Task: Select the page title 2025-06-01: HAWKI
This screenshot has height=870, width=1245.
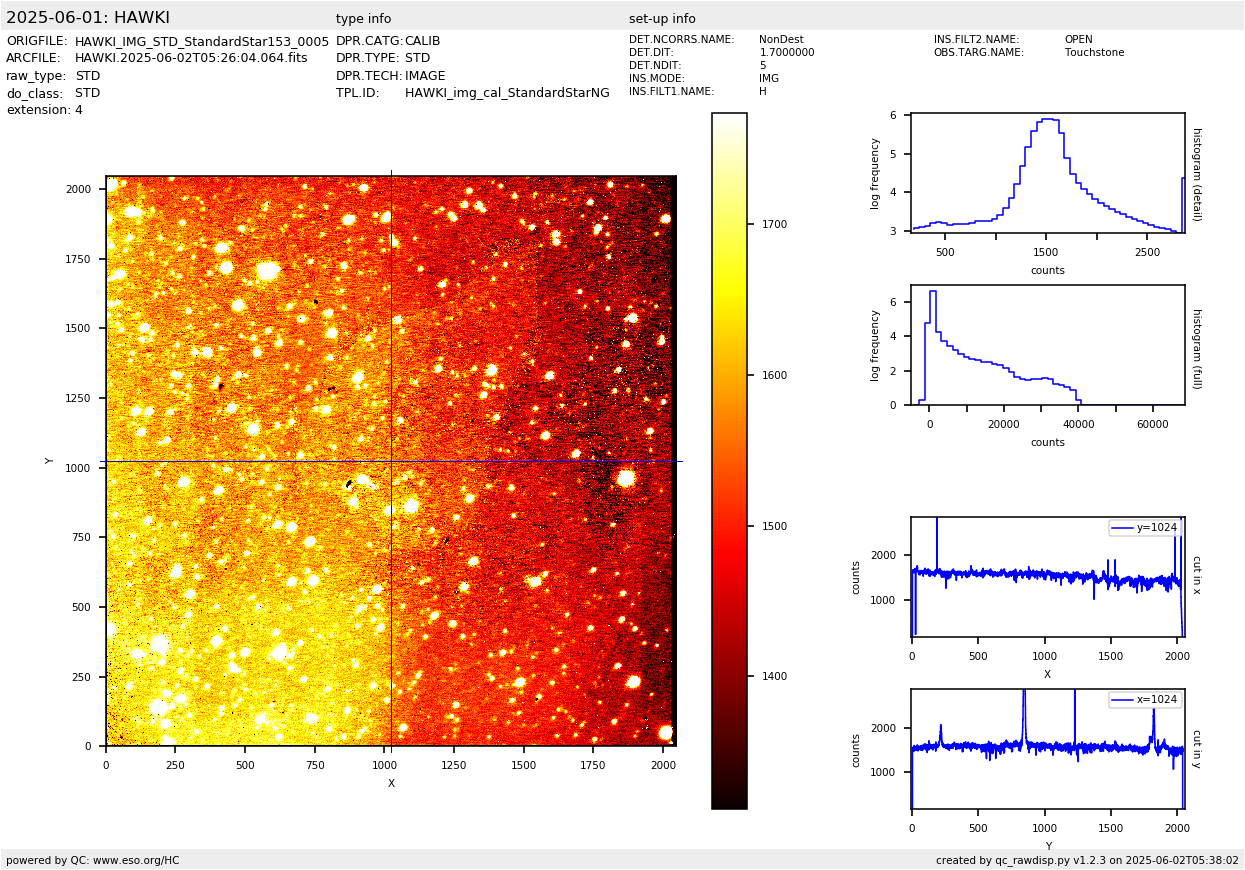Action: click(x=88, y=18)
